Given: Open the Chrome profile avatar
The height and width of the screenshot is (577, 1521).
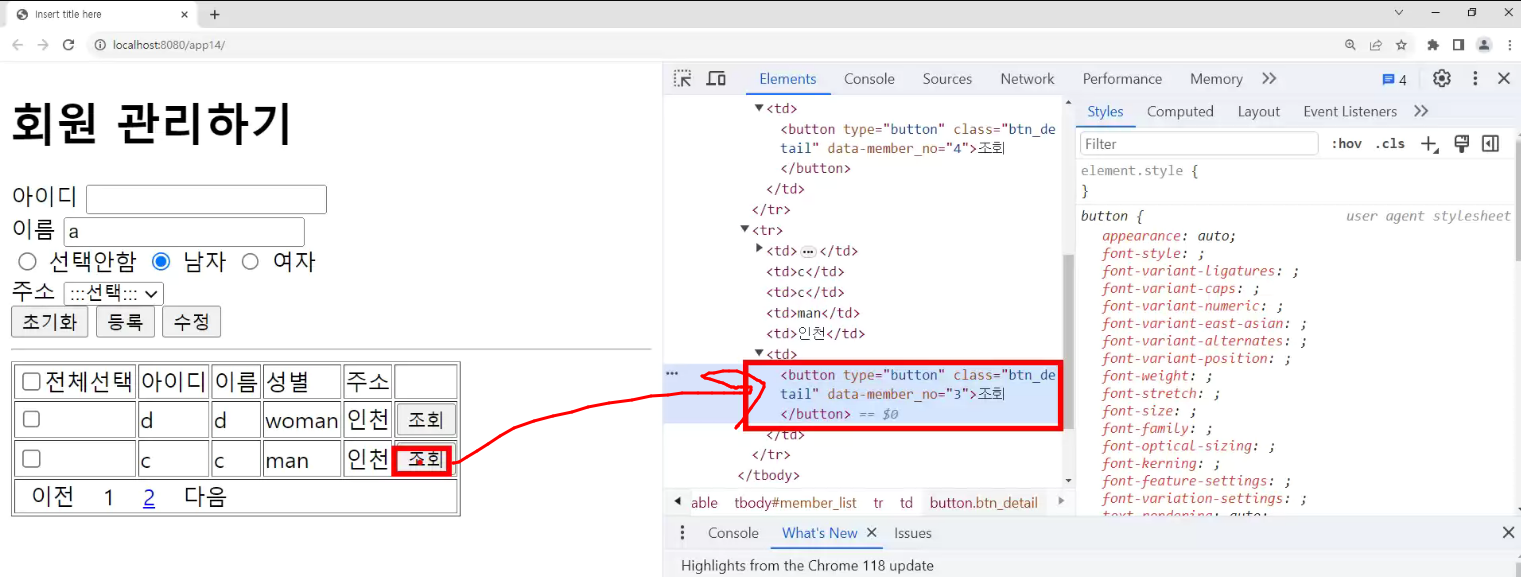Looking at the screenshot, I should pyautogui.click(x=1484, y=45).
